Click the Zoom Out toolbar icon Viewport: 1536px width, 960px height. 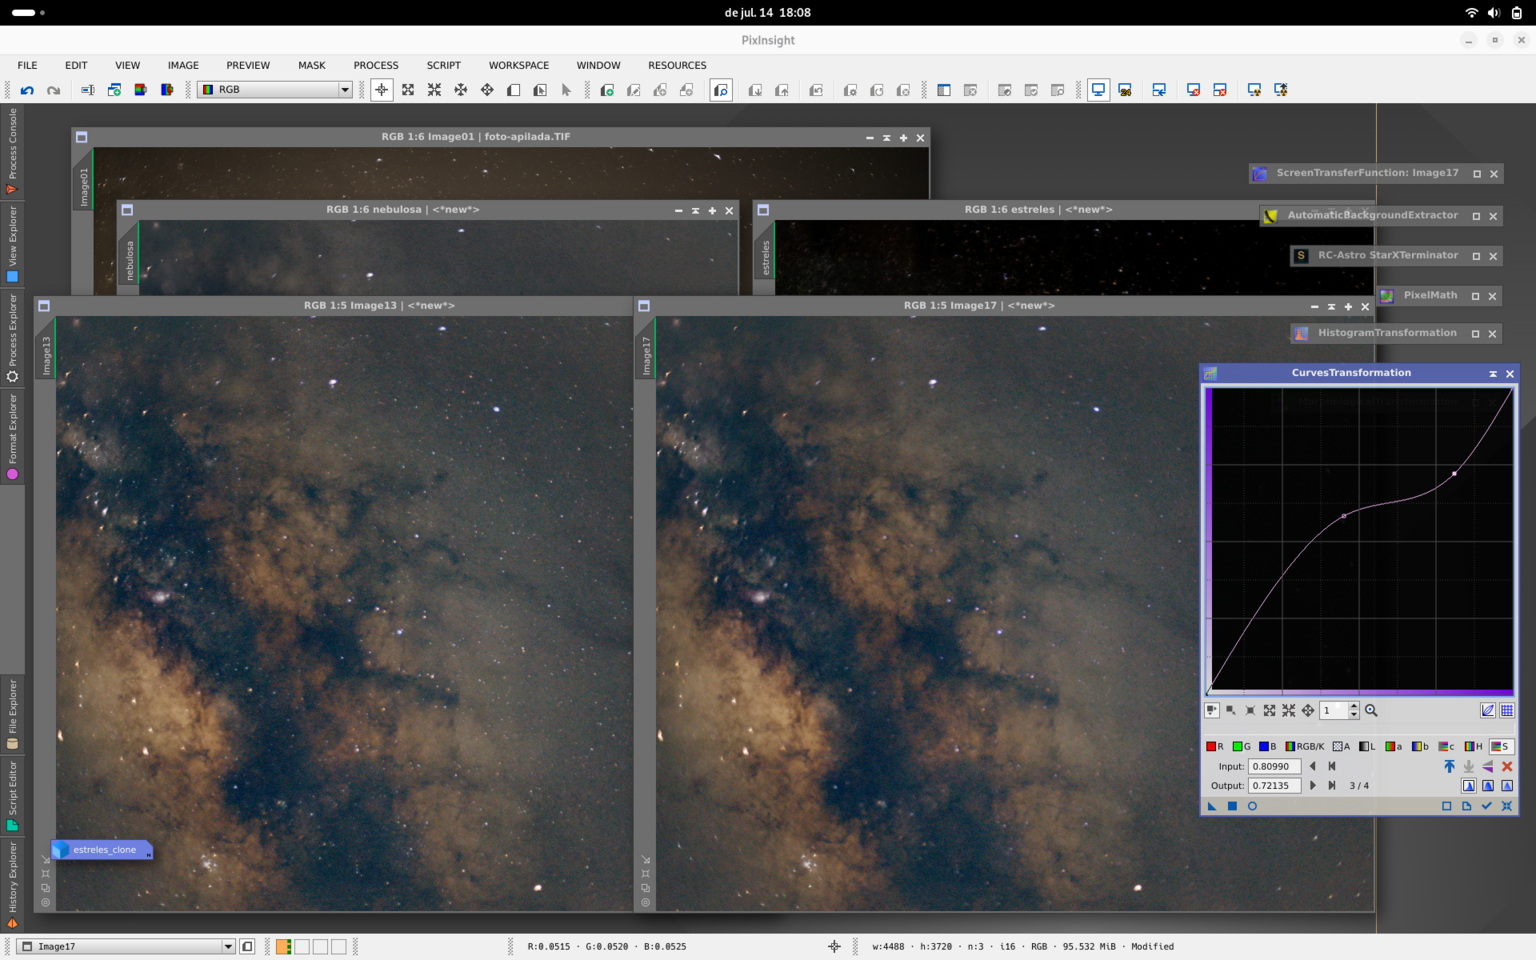point(434,90)
